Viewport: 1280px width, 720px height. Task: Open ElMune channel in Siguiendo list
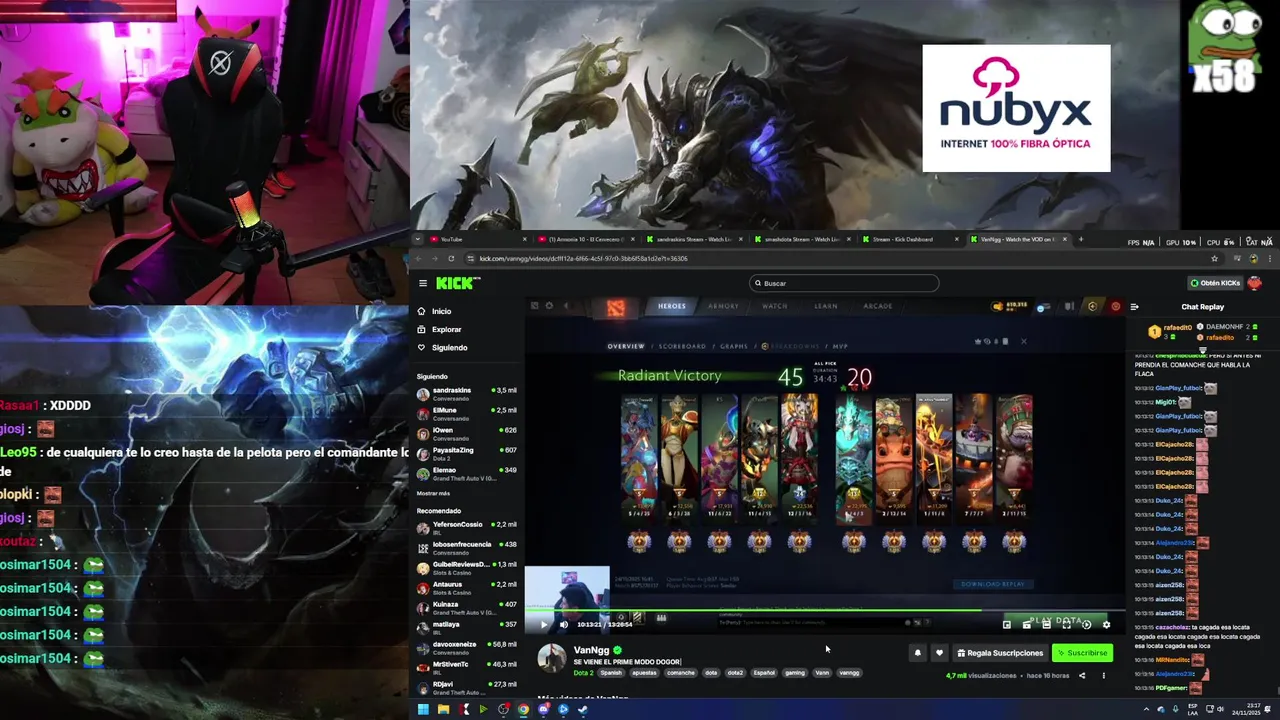coord(467,413)
